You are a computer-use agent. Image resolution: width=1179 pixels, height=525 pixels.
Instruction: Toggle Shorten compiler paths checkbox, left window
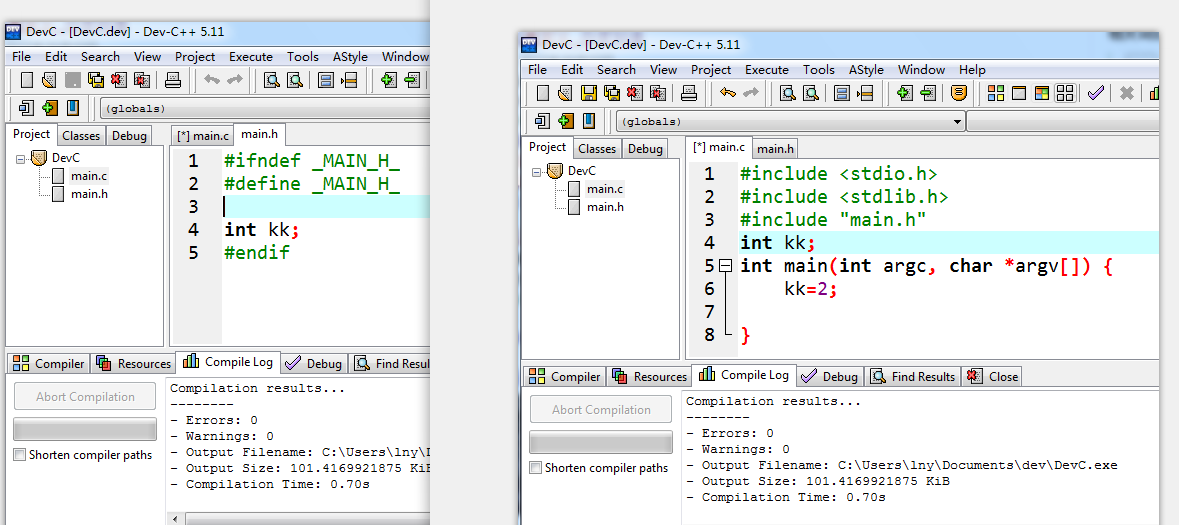[20, 455]
